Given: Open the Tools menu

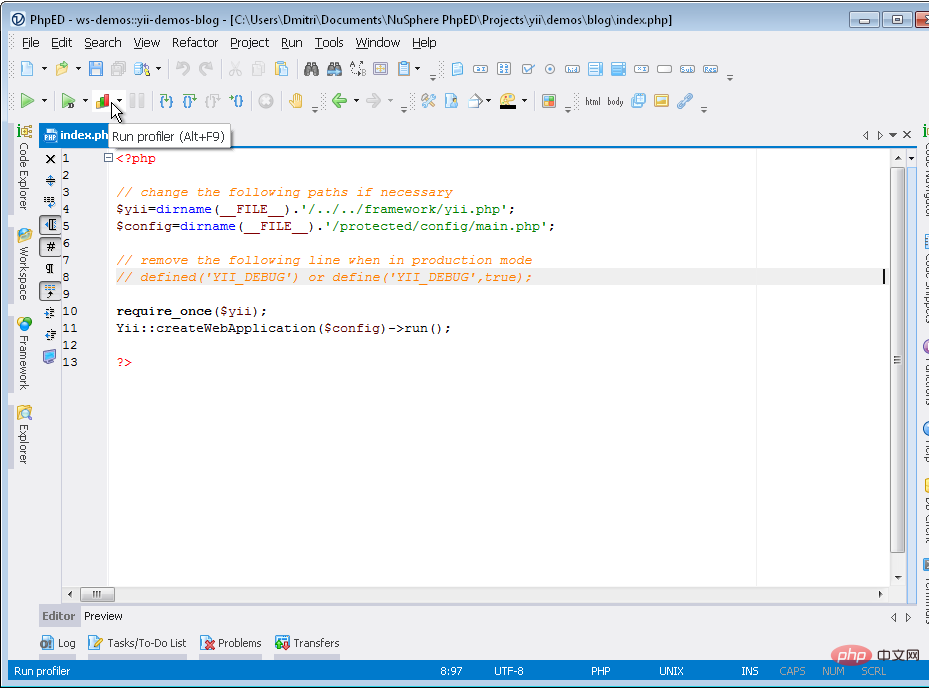Looking at the screenshot, I should coord(329,43).
